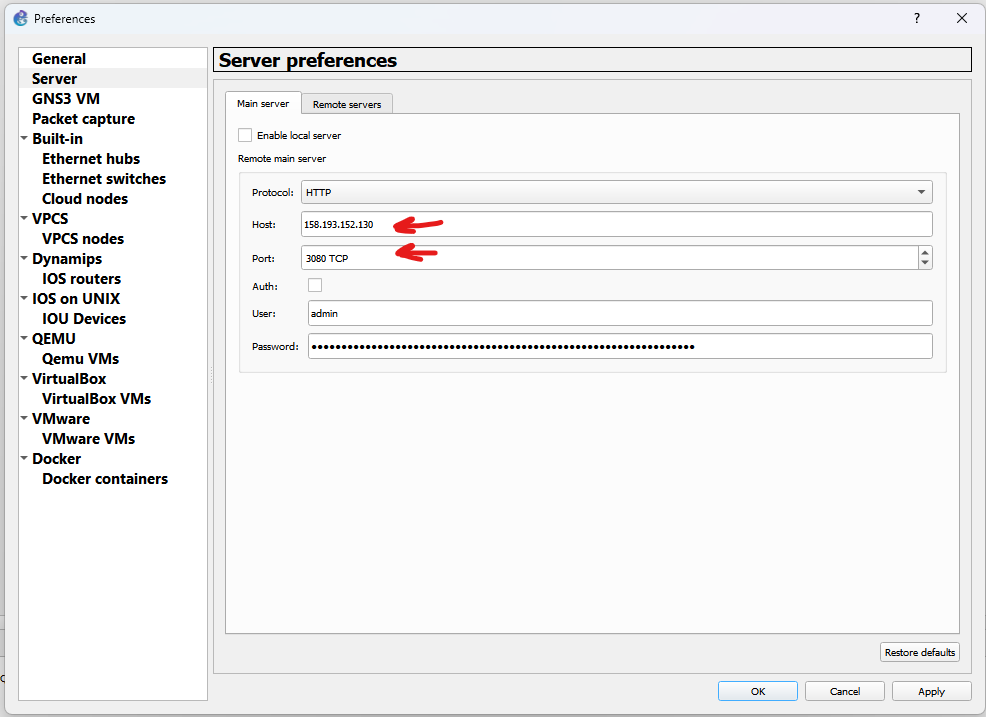
Task: Select Server in the preferences list
Action: (55, 79)
